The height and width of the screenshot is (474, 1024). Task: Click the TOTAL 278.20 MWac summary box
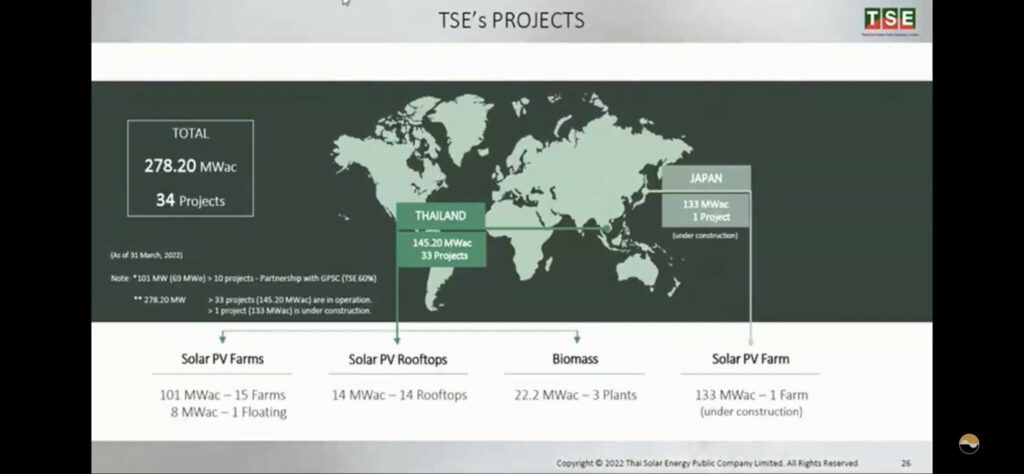190,168
